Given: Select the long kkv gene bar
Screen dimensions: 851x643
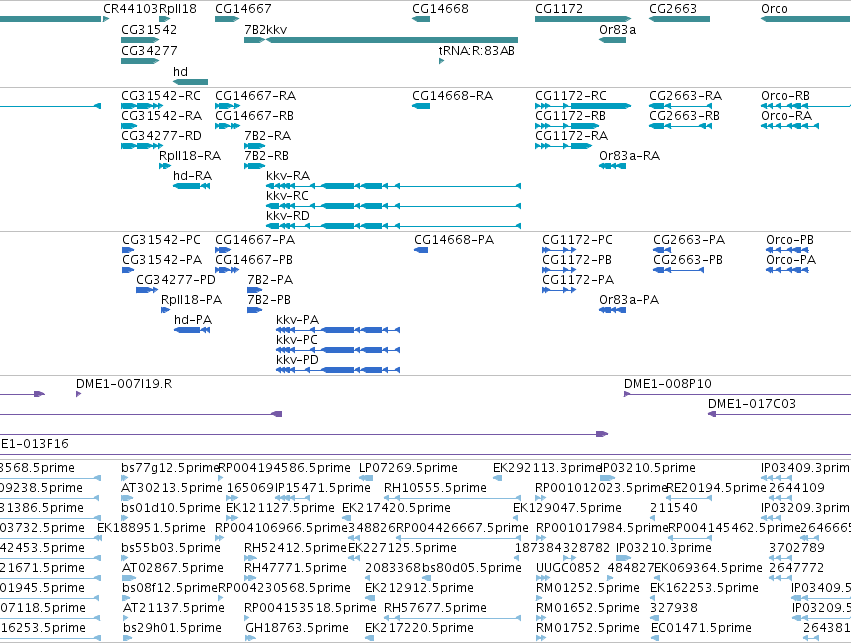Looking at the screenshot, I should [x=392, y=40].
